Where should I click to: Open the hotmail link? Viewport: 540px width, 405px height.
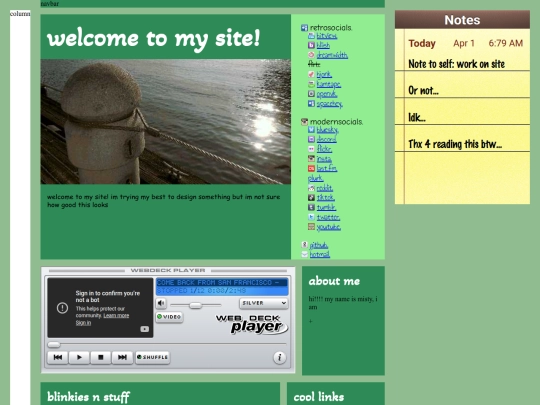(320, 254)
